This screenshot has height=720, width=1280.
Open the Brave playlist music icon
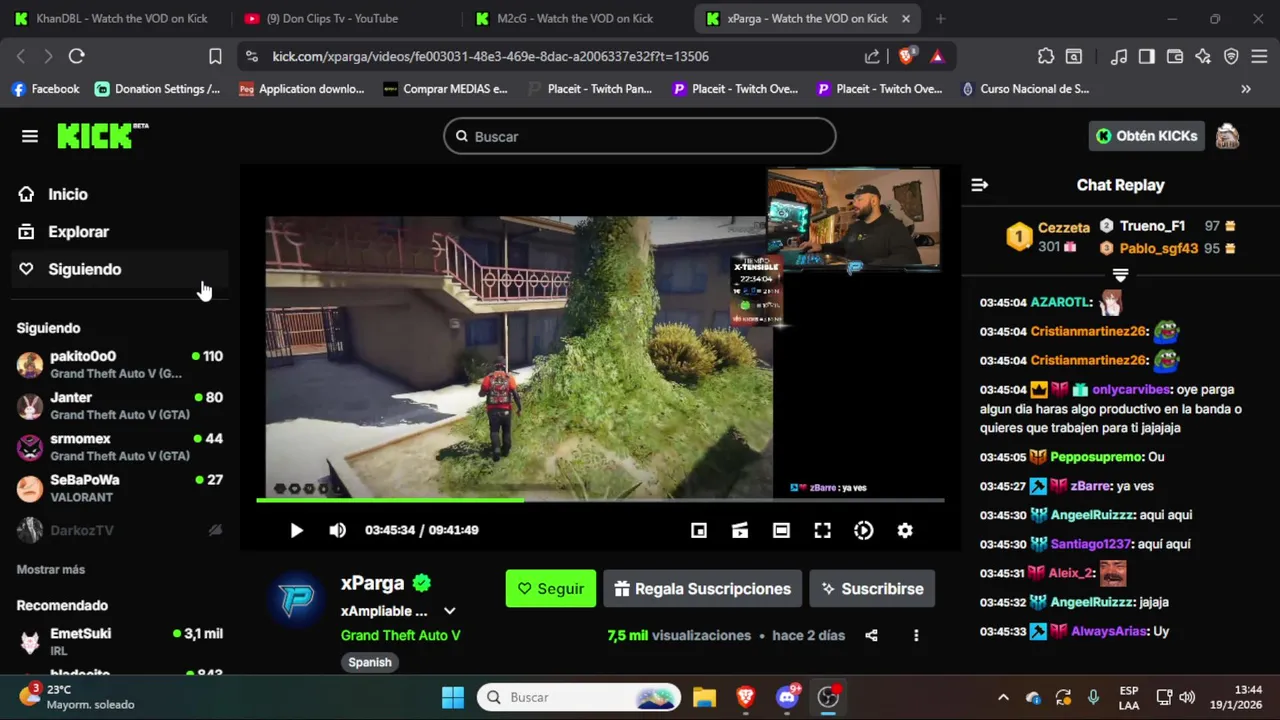pyautogui.click(x=1119, y=57)
